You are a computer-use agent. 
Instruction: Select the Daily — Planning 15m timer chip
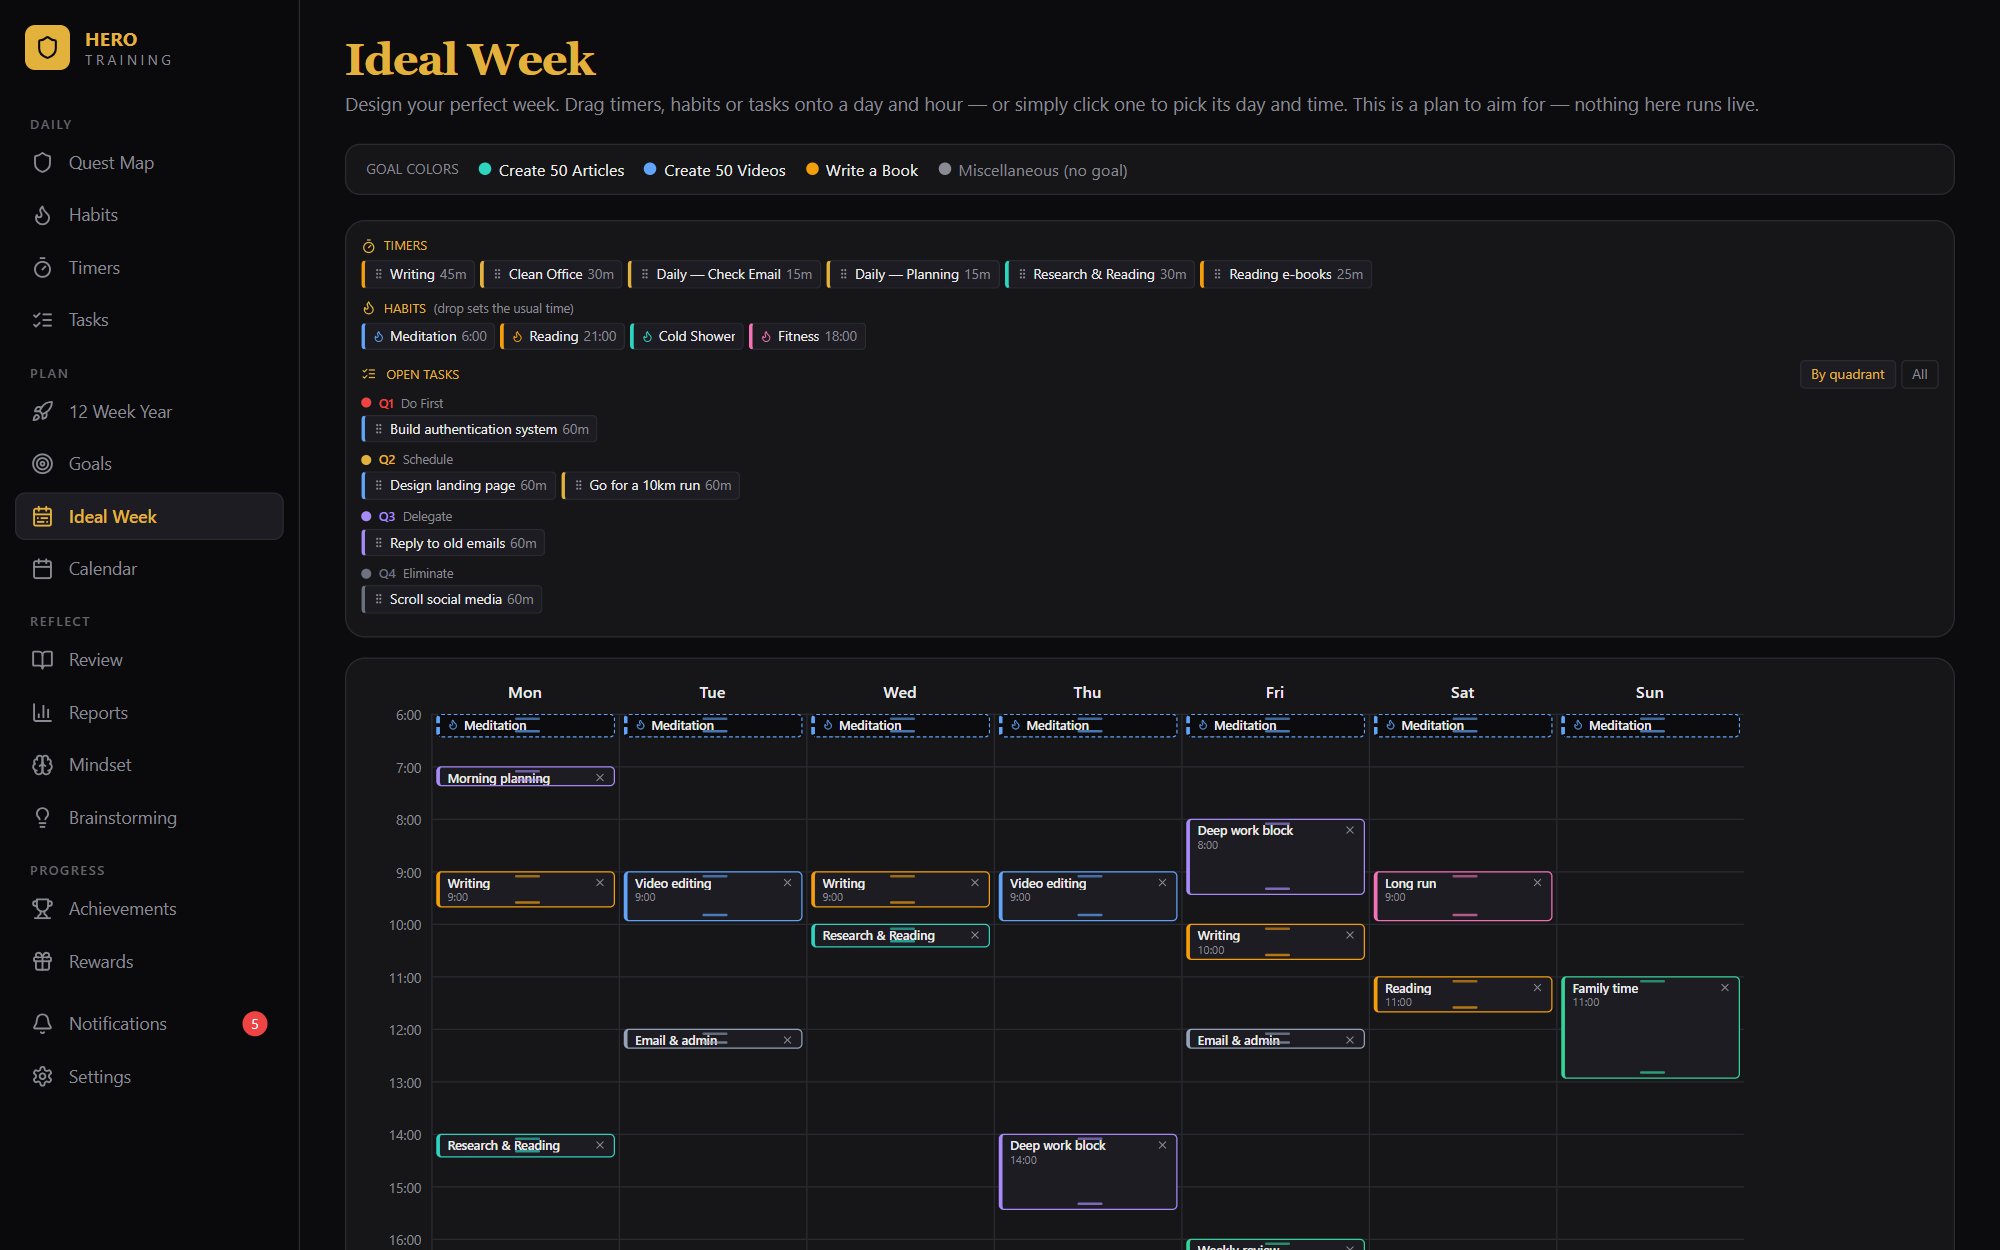pos(913,274)
